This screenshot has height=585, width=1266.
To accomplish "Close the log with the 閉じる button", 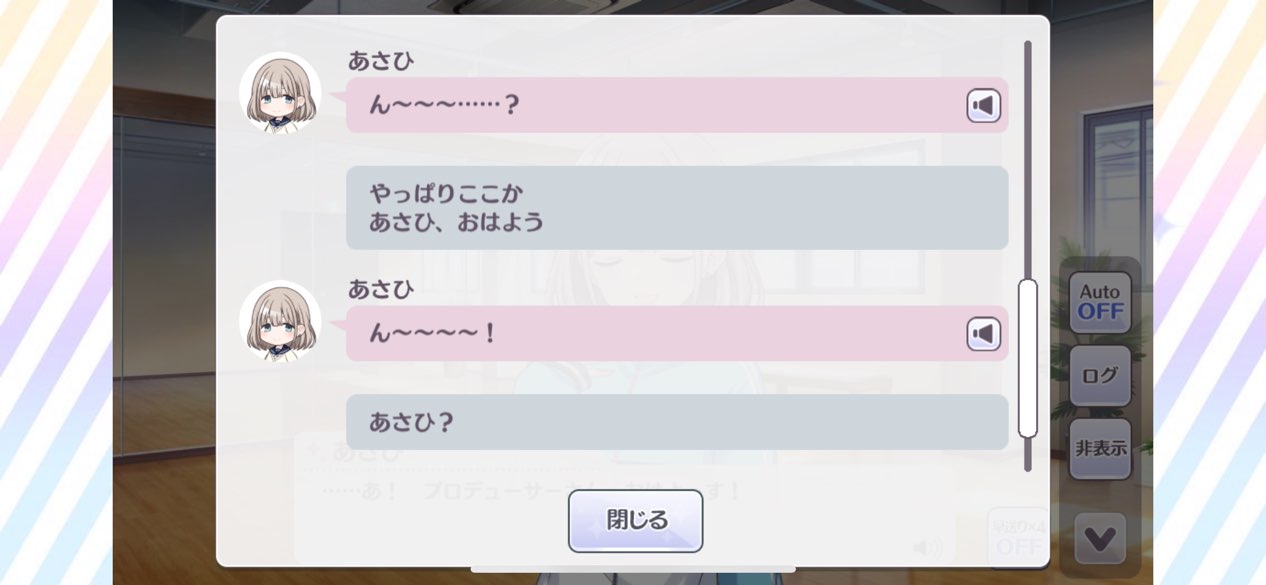I will click(x=636, y=520).
